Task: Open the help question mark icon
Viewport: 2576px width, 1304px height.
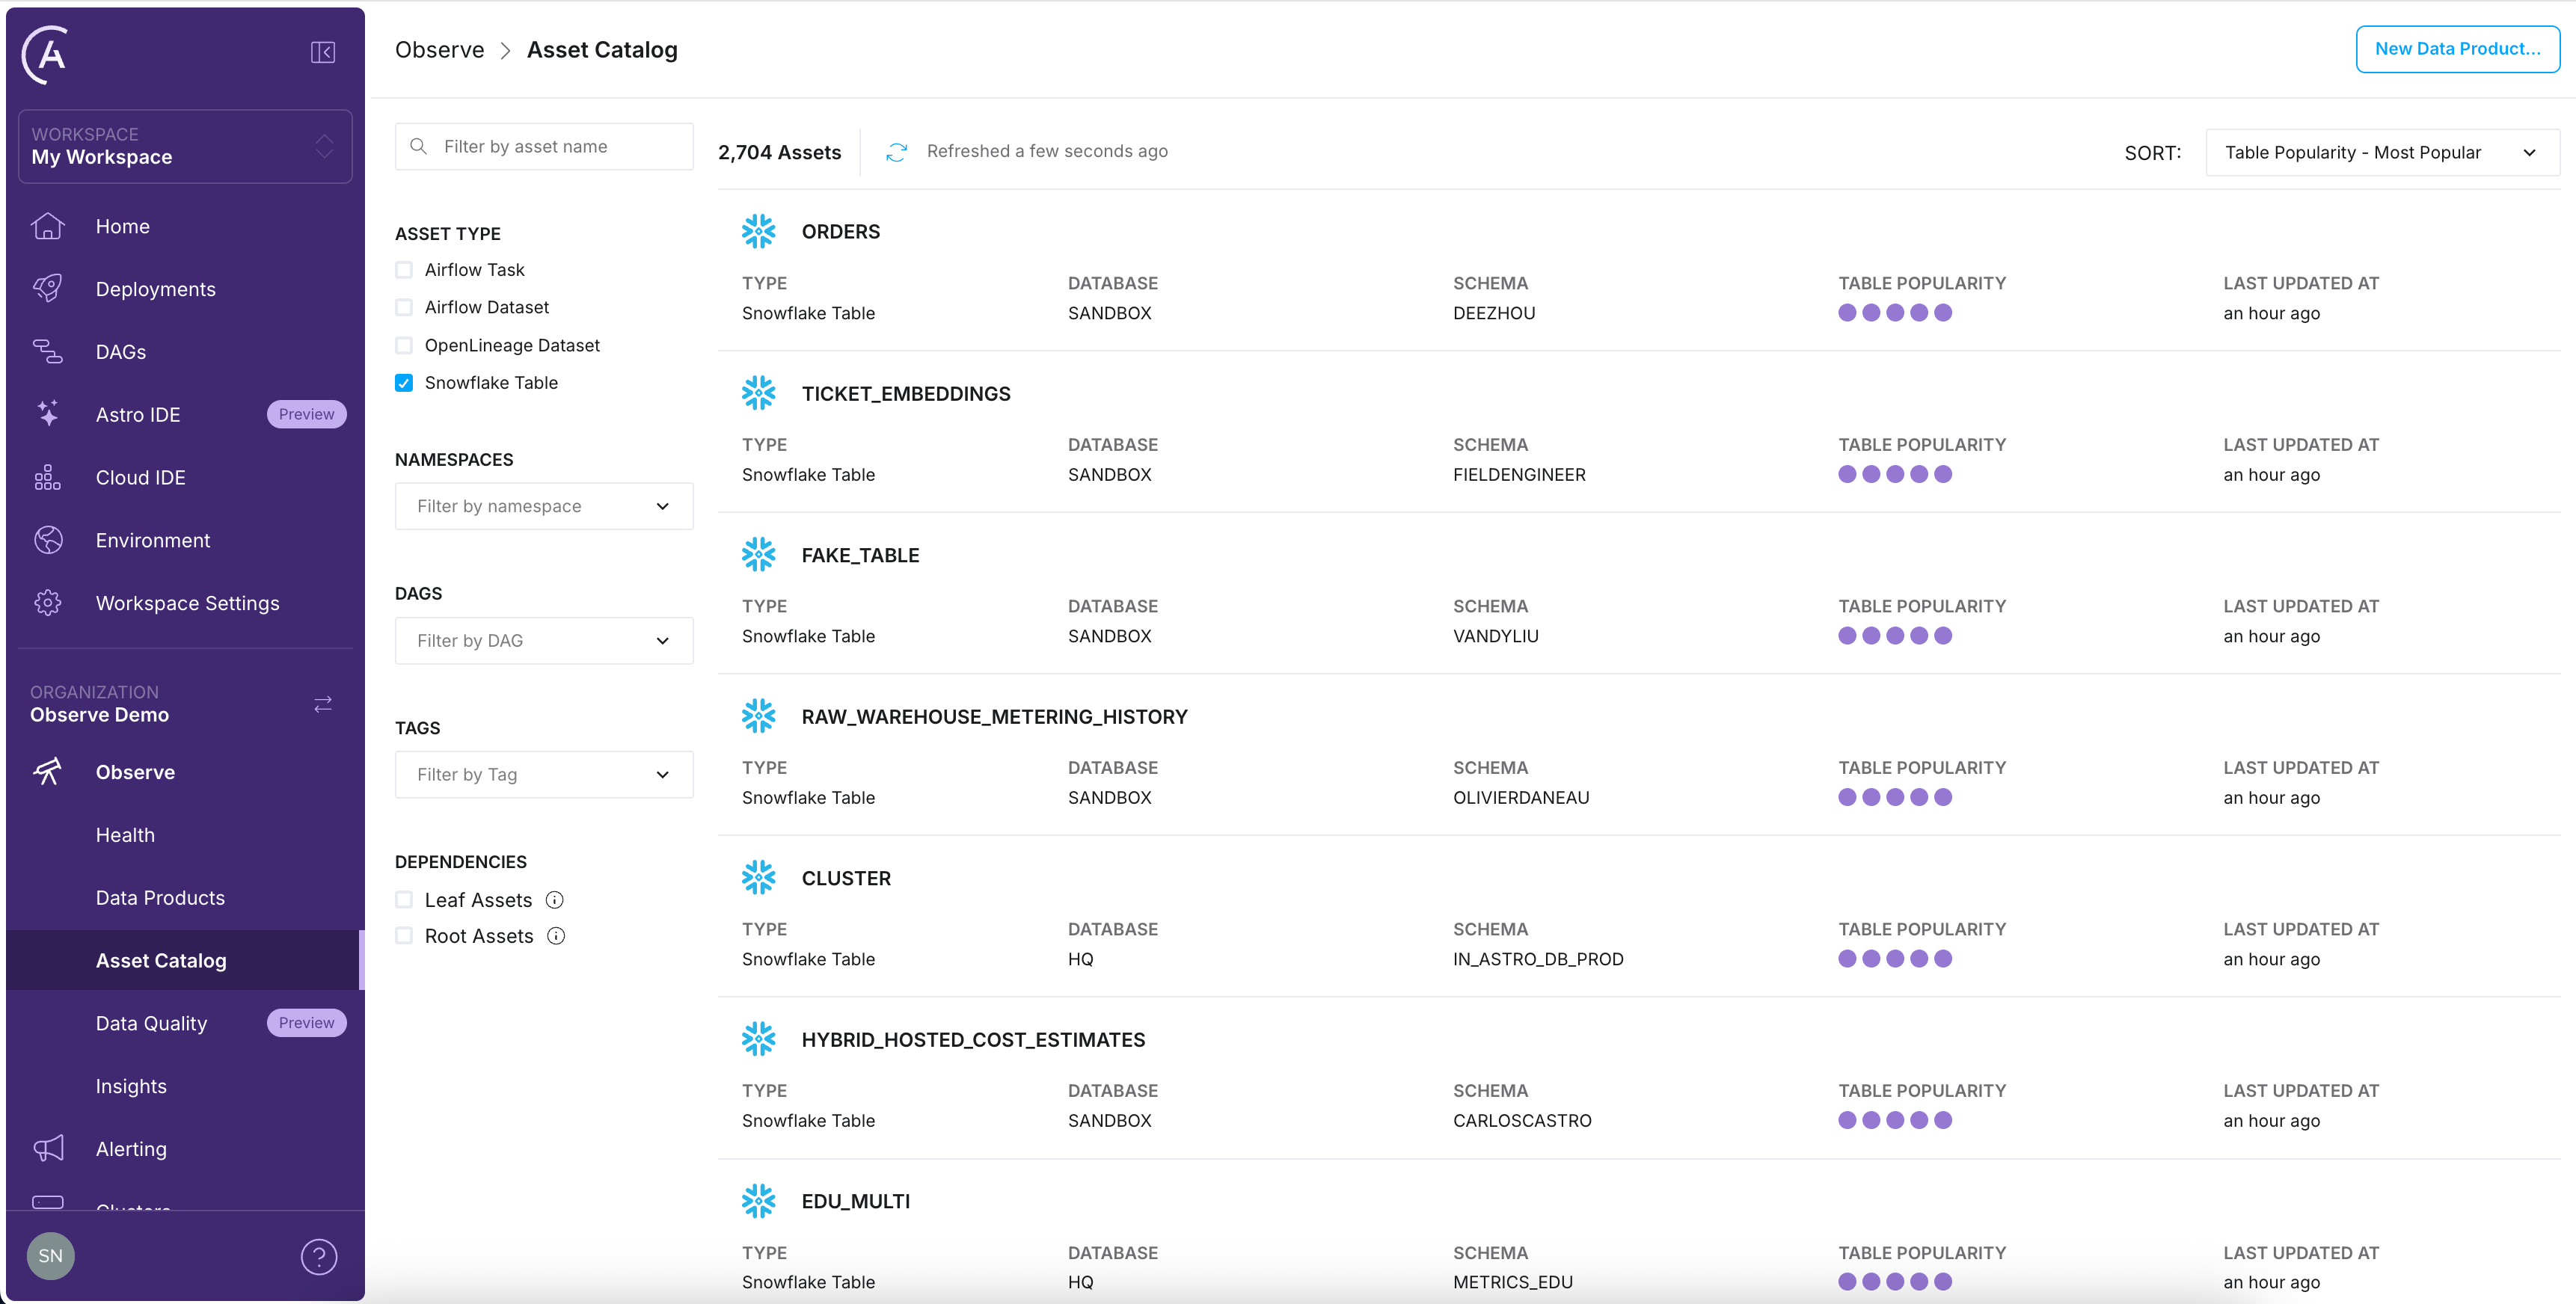Action: tap(319, 1256)
